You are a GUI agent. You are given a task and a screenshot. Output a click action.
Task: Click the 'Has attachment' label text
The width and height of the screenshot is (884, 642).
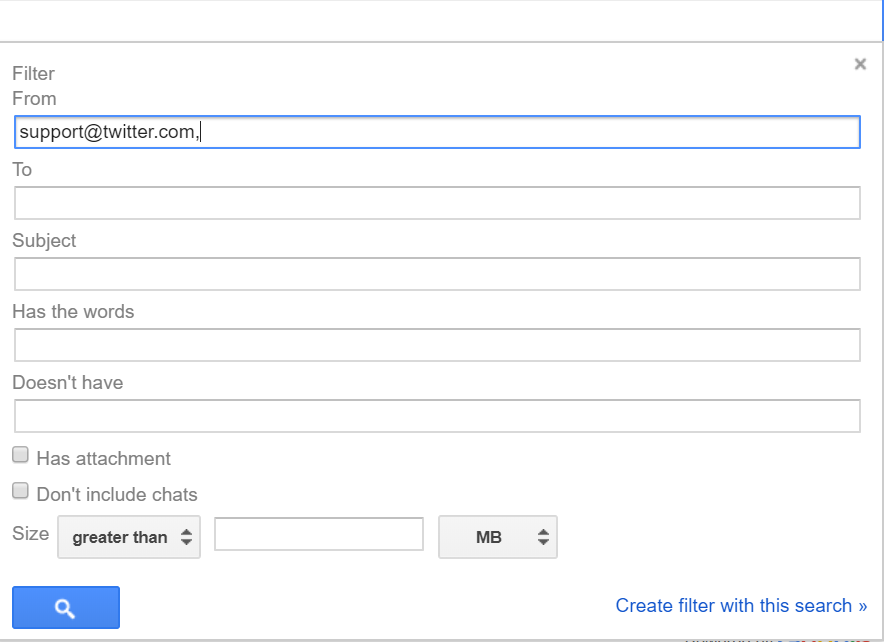(x=103, y=459)
